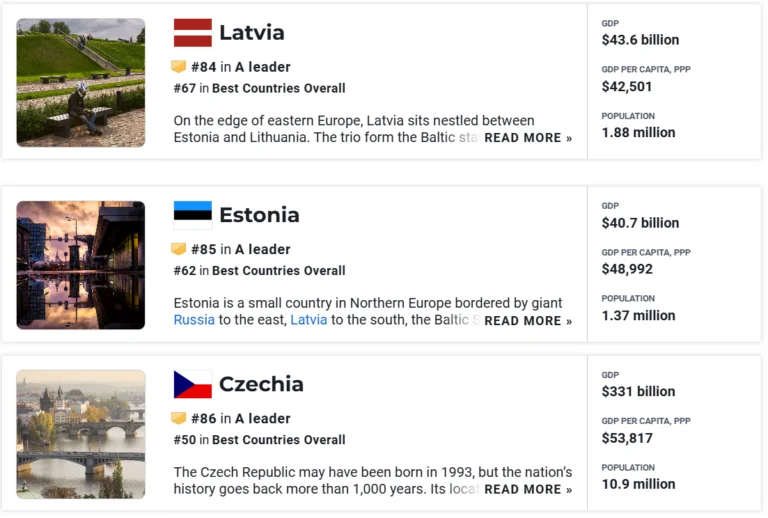Screen dimensions: 768x518
Task: Click Estonia's "Best Countries Overall" ranking text
Action: tap(278, 271)
